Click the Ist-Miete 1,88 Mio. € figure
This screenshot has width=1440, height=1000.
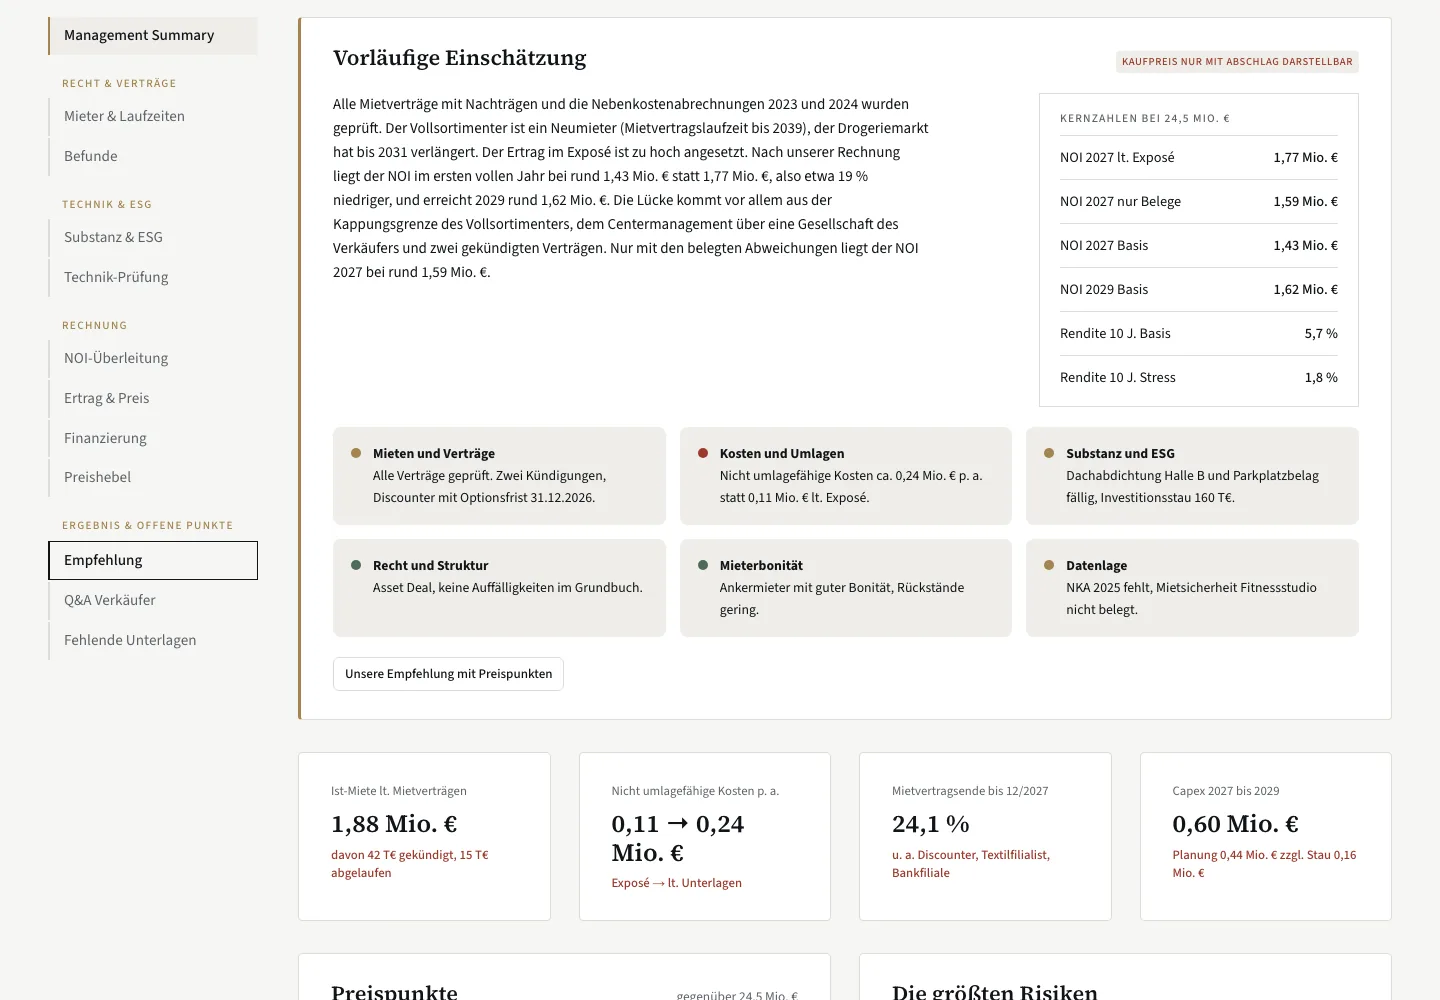(x=394, y=824)
